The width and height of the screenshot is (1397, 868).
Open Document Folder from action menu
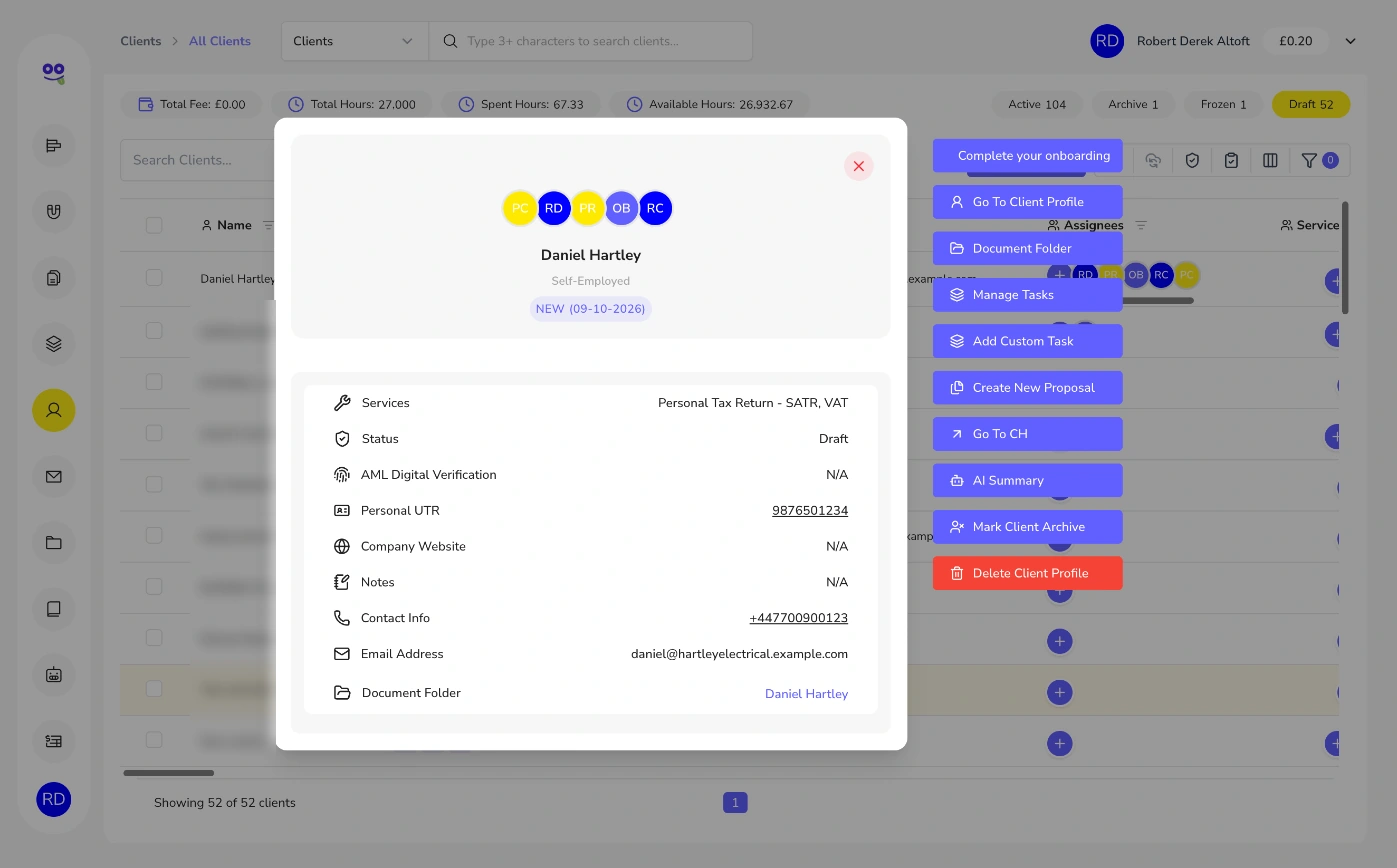[1027, 248]
